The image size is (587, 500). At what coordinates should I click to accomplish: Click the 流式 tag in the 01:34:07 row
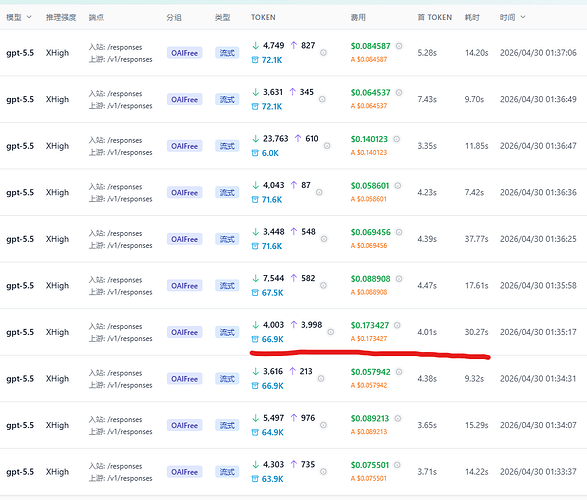(227, 426)
